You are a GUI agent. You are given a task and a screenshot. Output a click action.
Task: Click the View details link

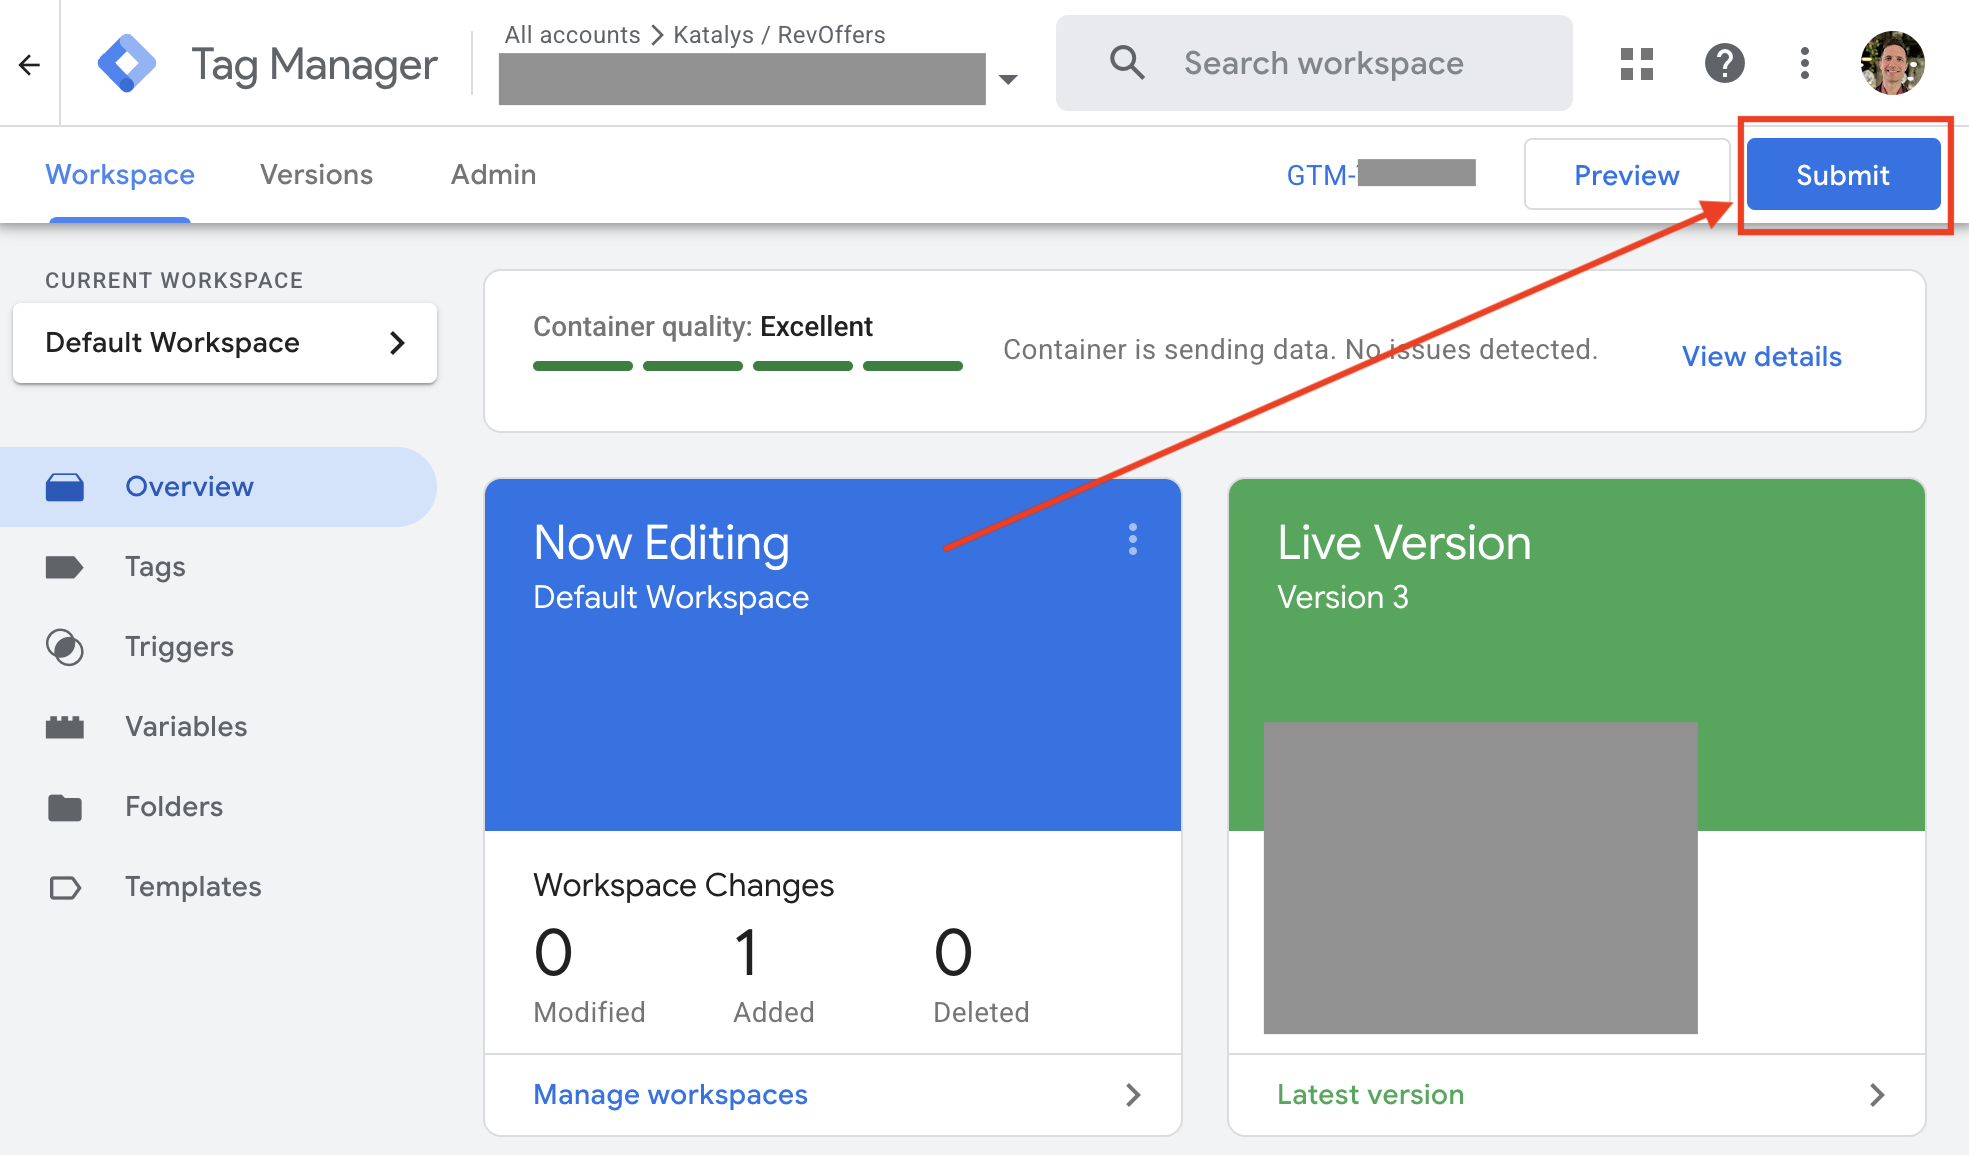(x=1761, y=357)
